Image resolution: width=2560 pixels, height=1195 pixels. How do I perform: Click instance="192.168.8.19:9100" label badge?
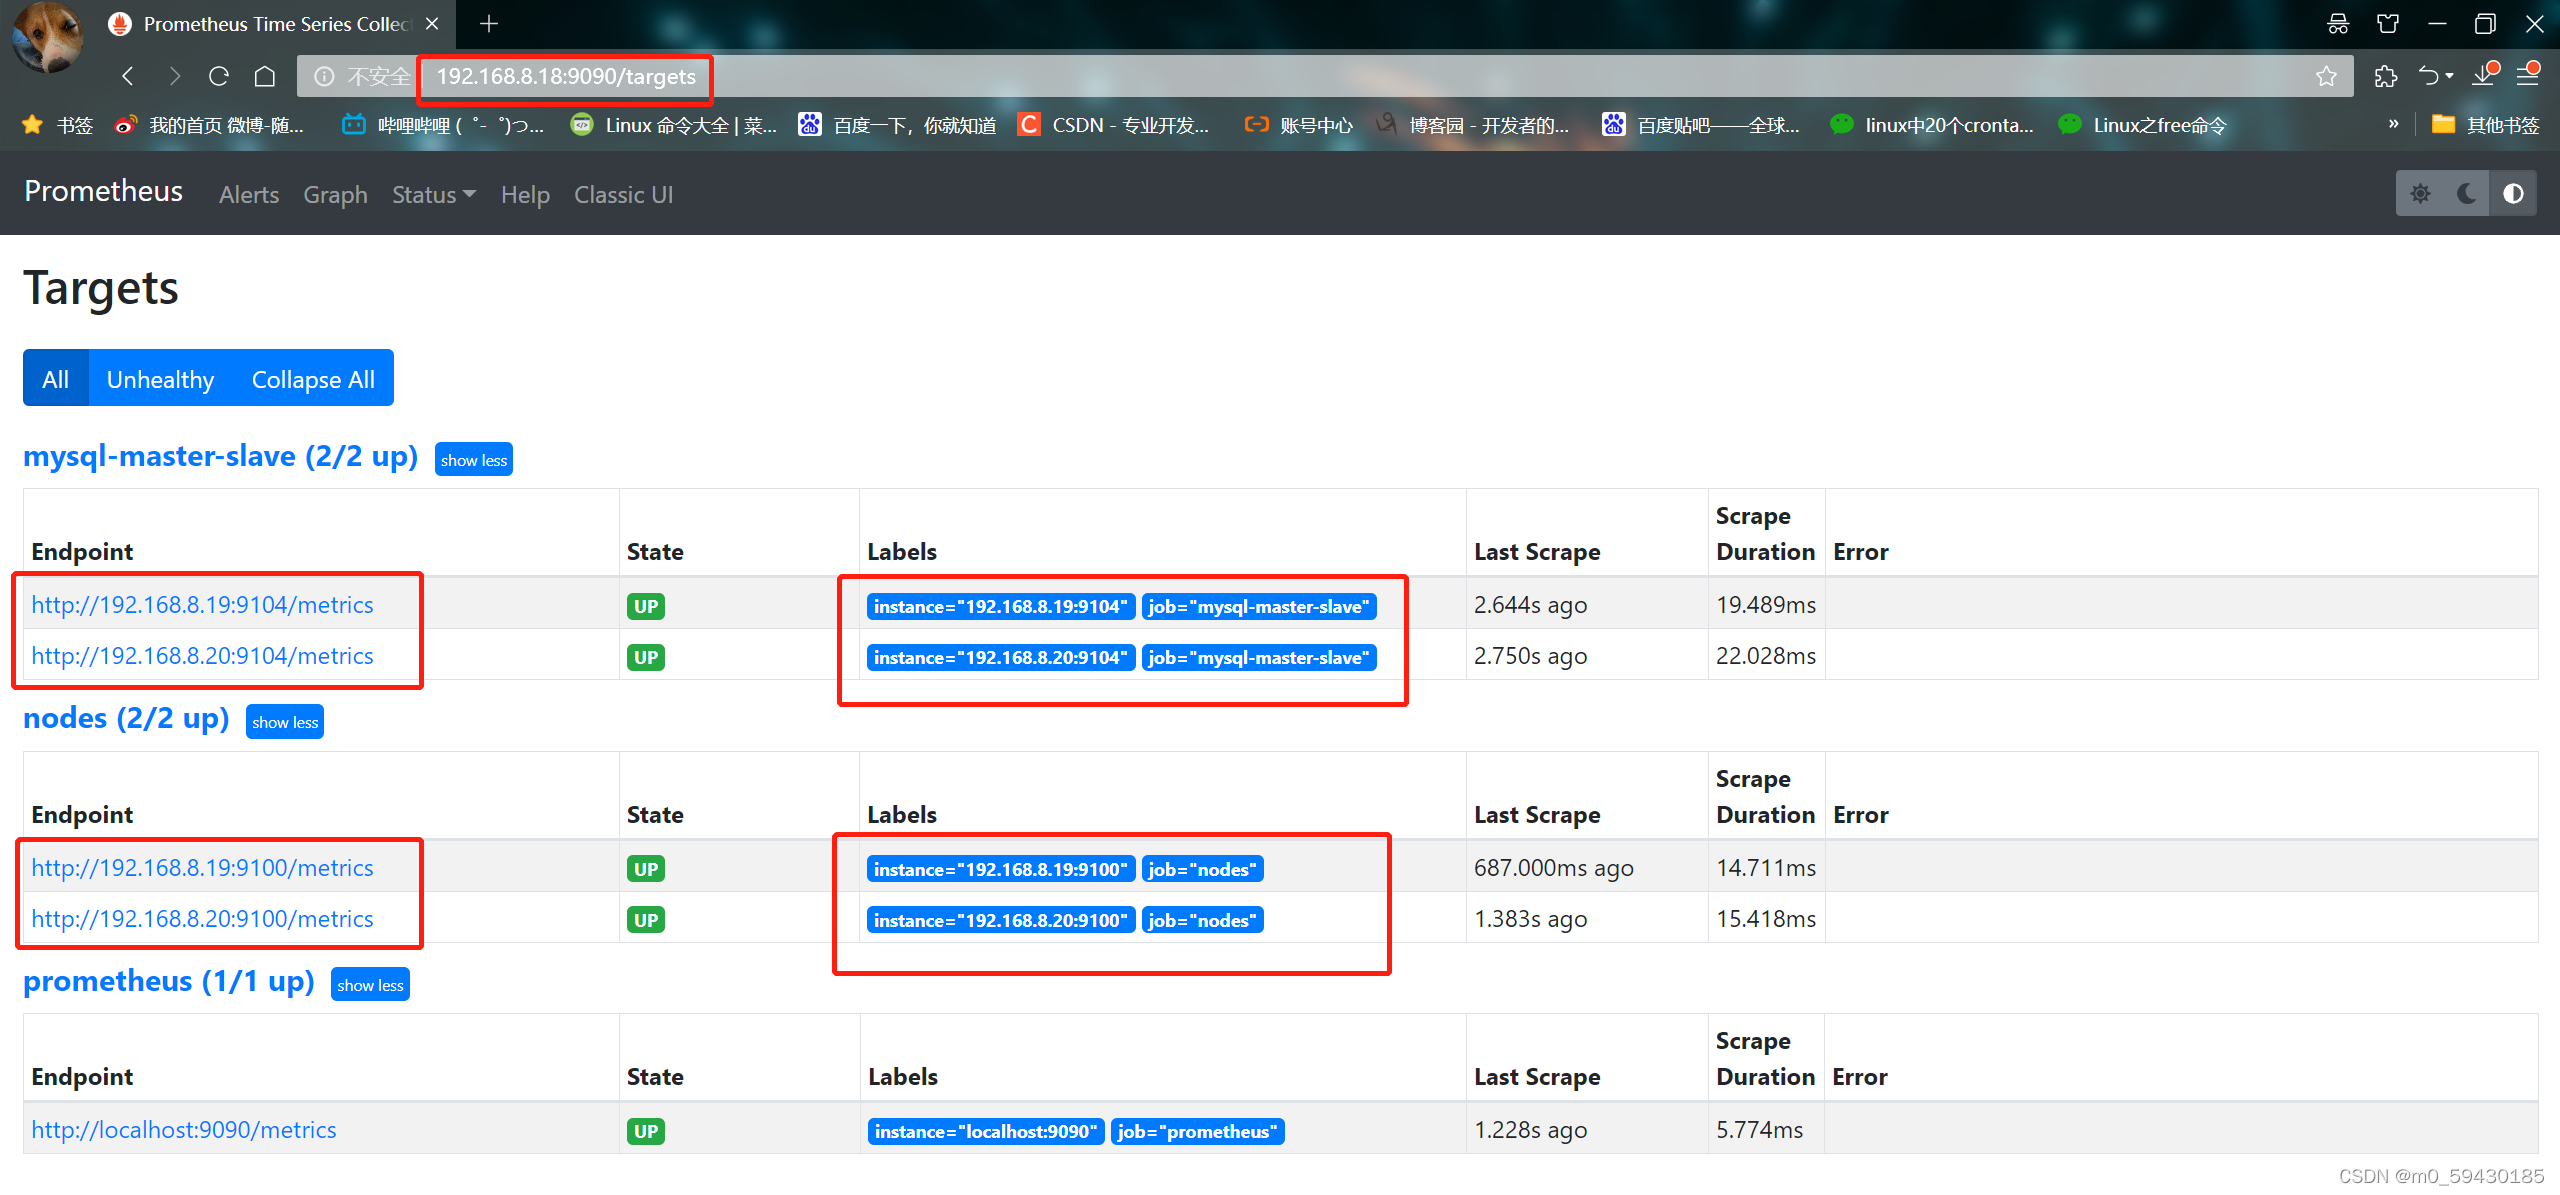1001,869
